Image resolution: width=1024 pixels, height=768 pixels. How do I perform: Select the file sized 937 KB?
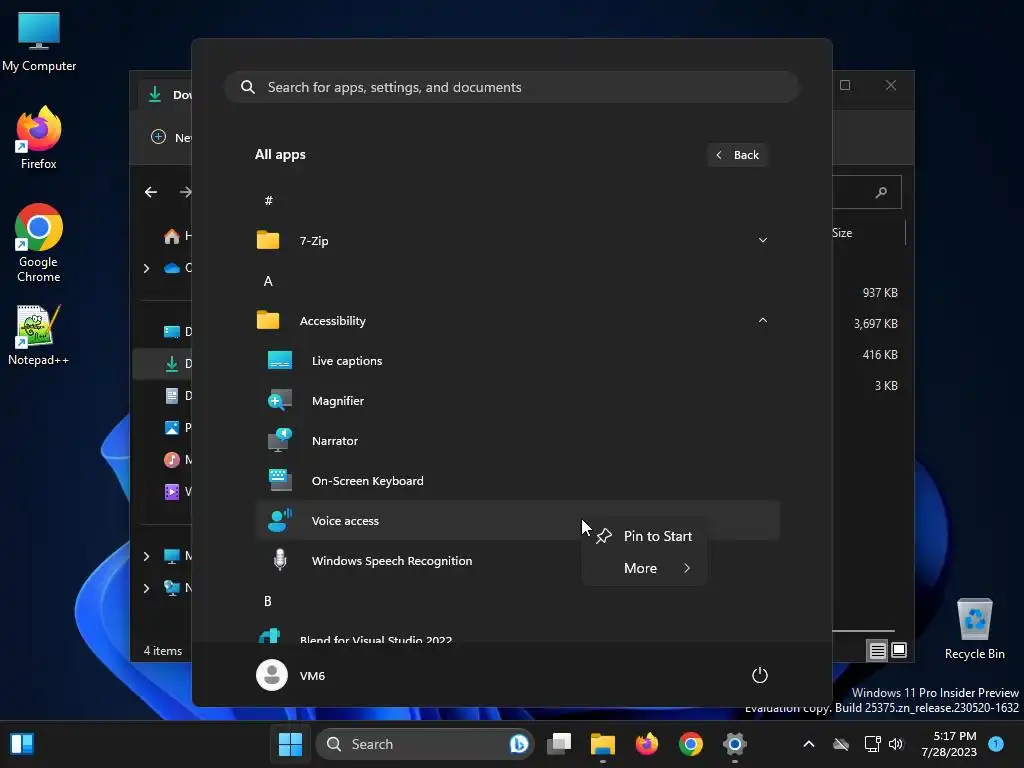[880, 293]
